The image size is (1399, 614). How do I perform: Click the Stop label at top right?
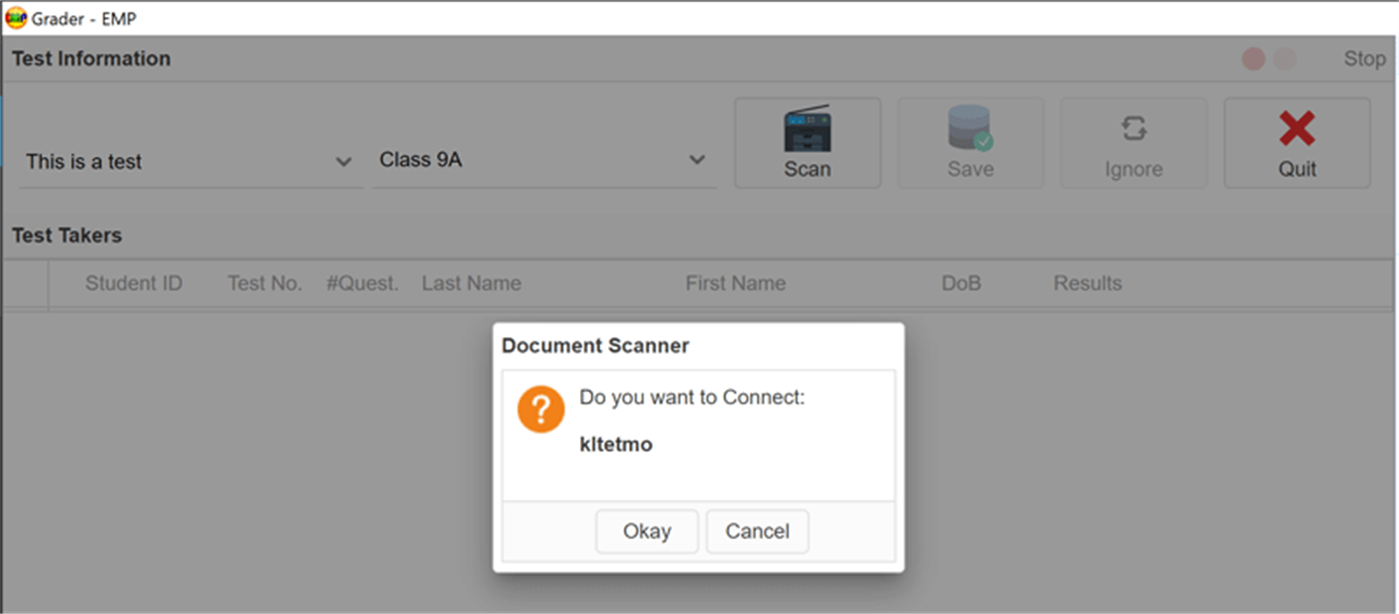1364,59
